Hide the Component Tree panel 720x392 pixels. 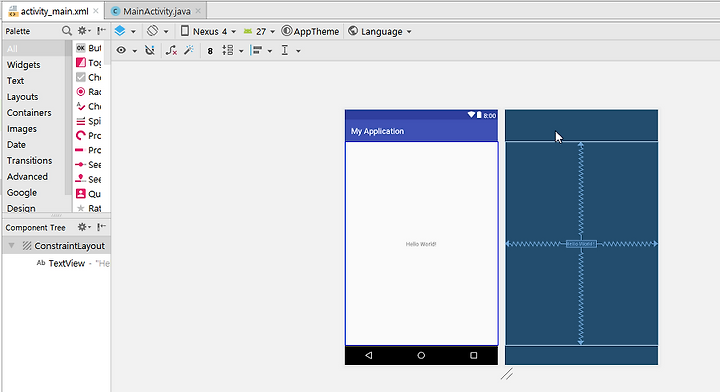click(x=101, y=227)
